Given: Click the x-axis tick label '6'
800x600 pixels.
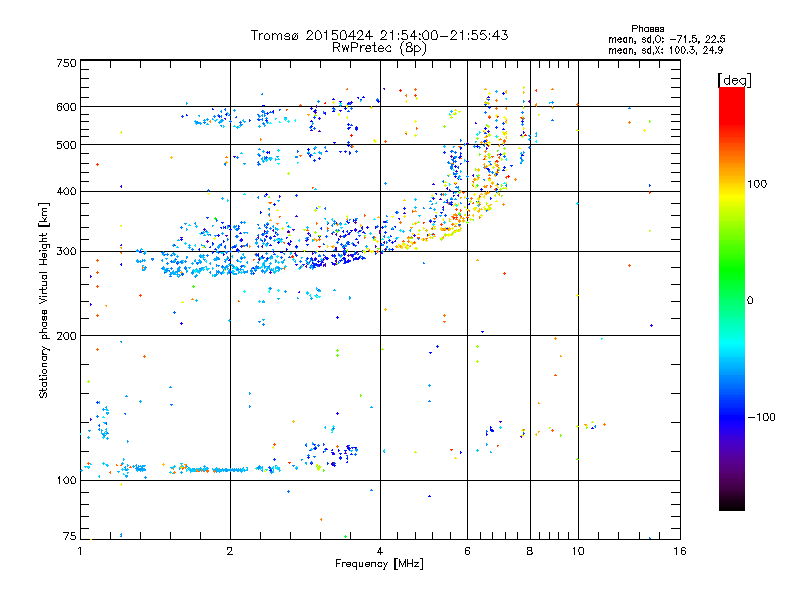Looking at the screenshot, I should tap(467, 551).
